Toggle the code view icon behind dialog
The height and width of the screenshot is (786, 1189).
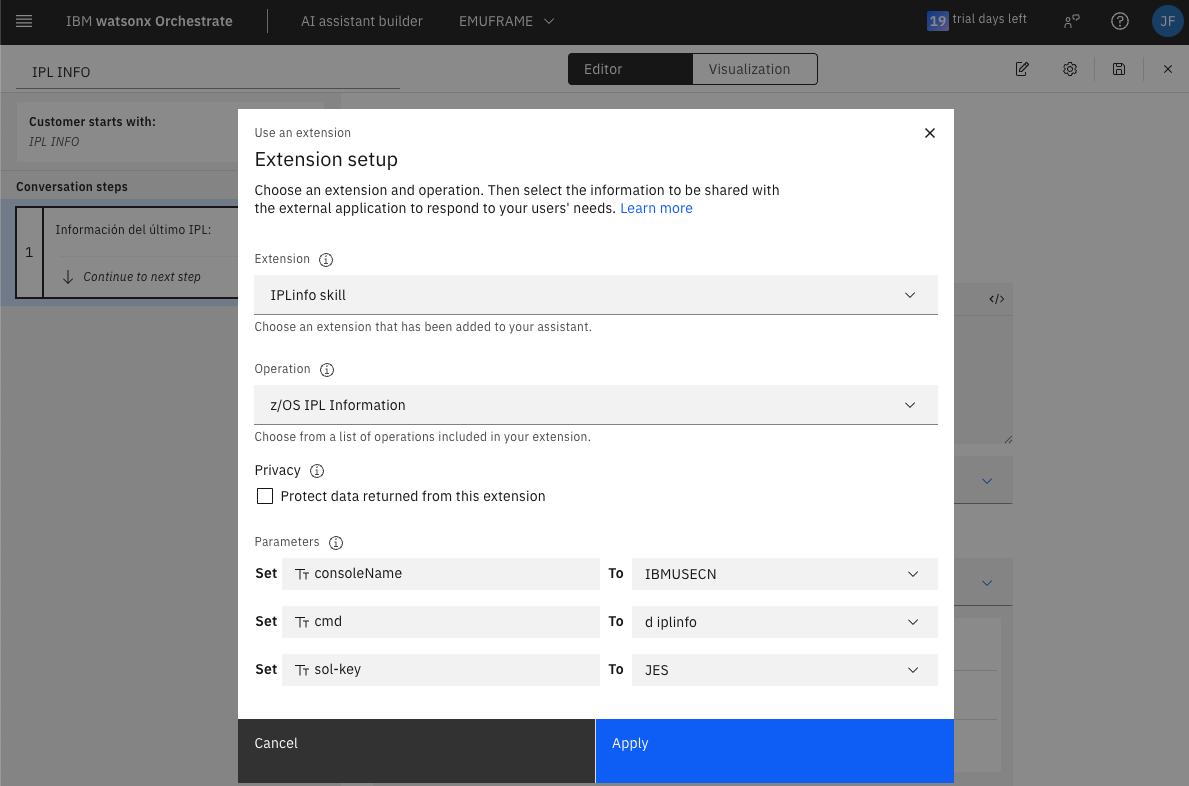pyautogui.click(x=996, y=299)
